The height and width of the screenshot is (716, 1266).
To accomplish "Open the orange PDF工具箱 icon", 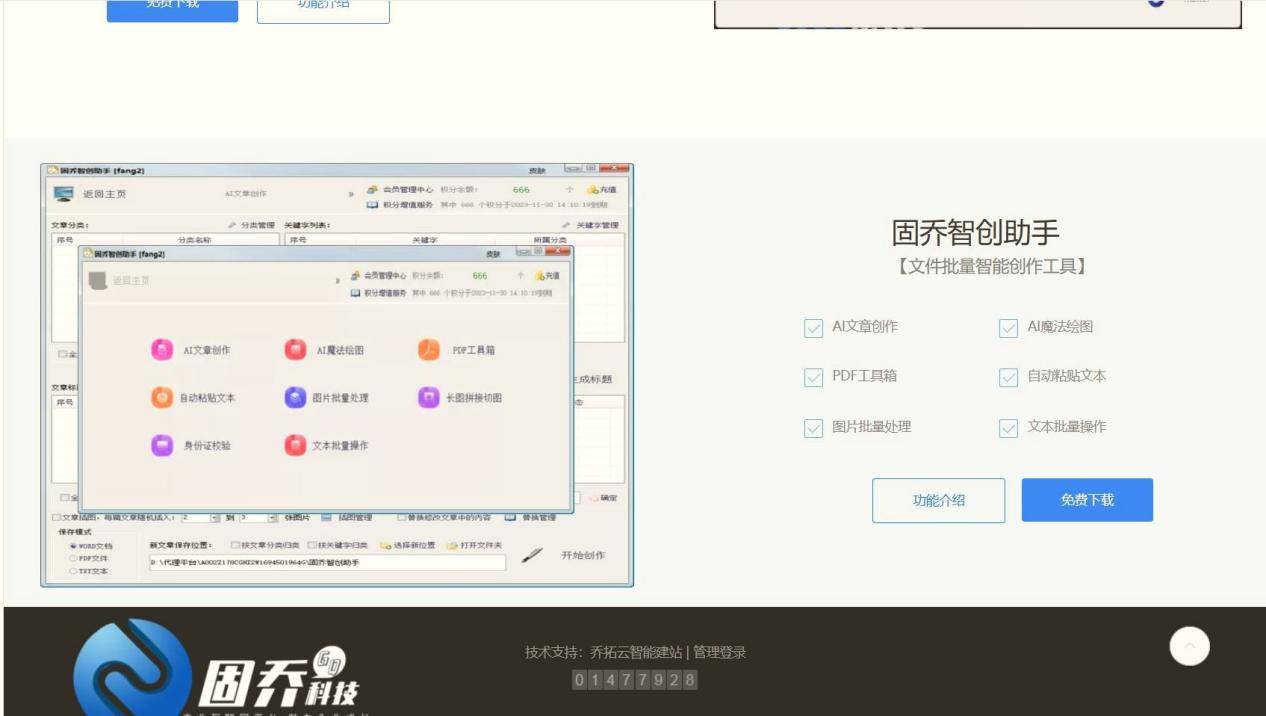I will coord(429,350).
